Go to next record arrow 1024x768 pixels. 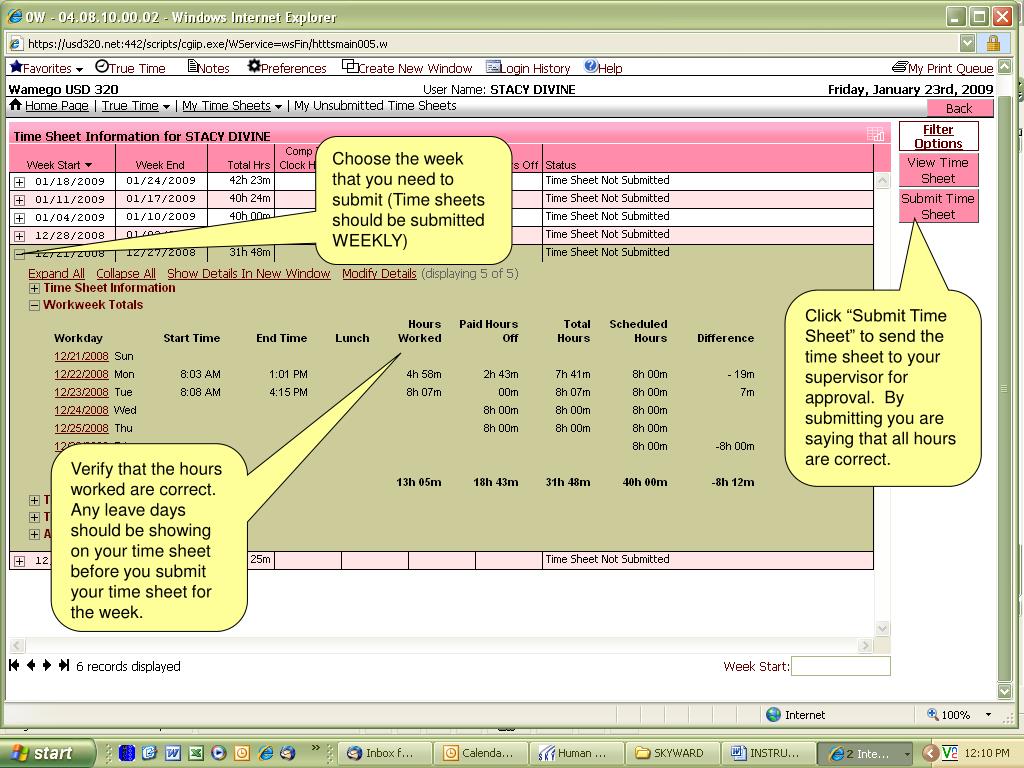point(46,665)
